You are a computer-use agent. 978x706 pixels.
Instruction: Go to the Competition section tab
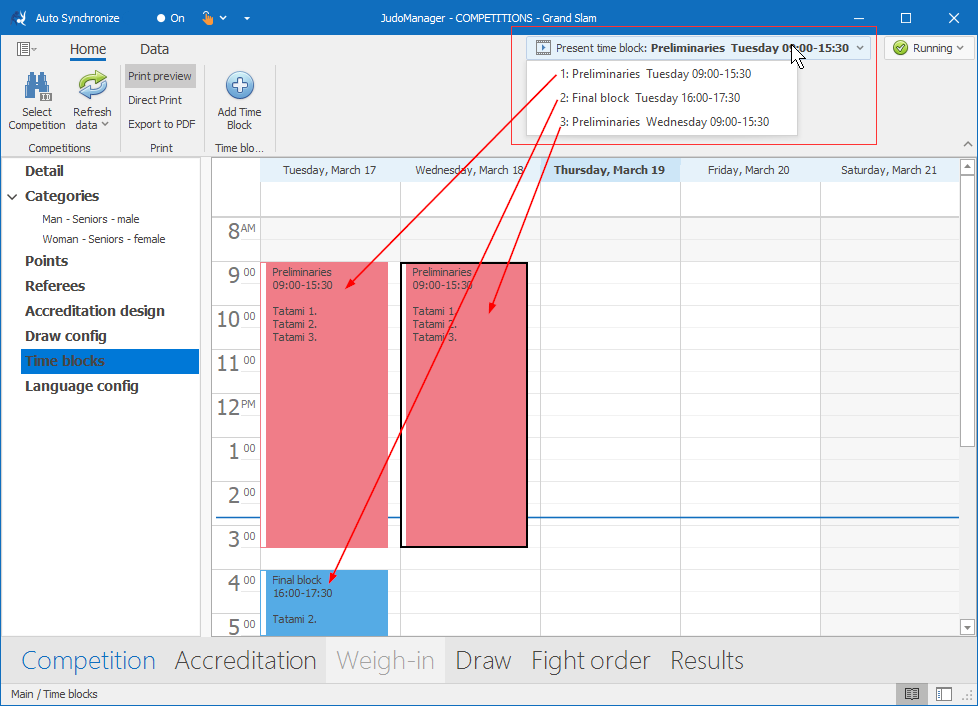click(x=88, y=660)
